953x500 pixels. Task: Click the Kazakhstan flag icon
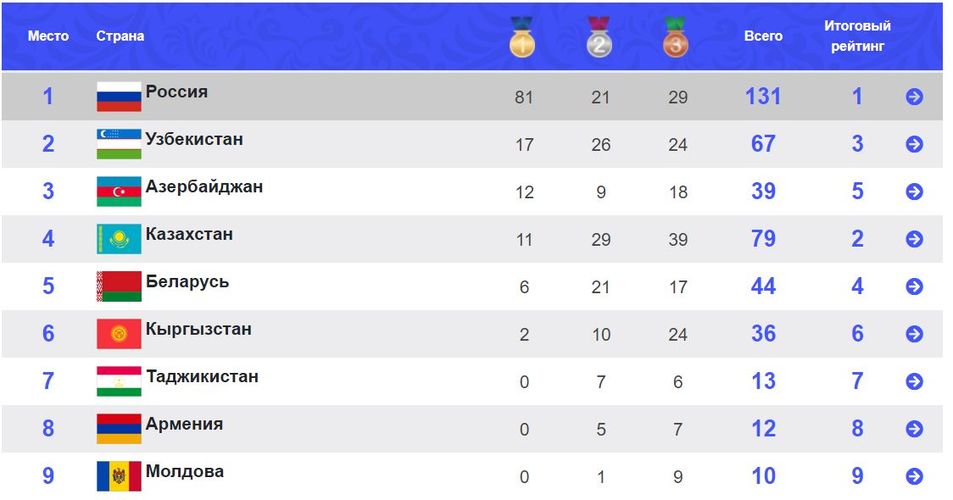tap(118, 239)
